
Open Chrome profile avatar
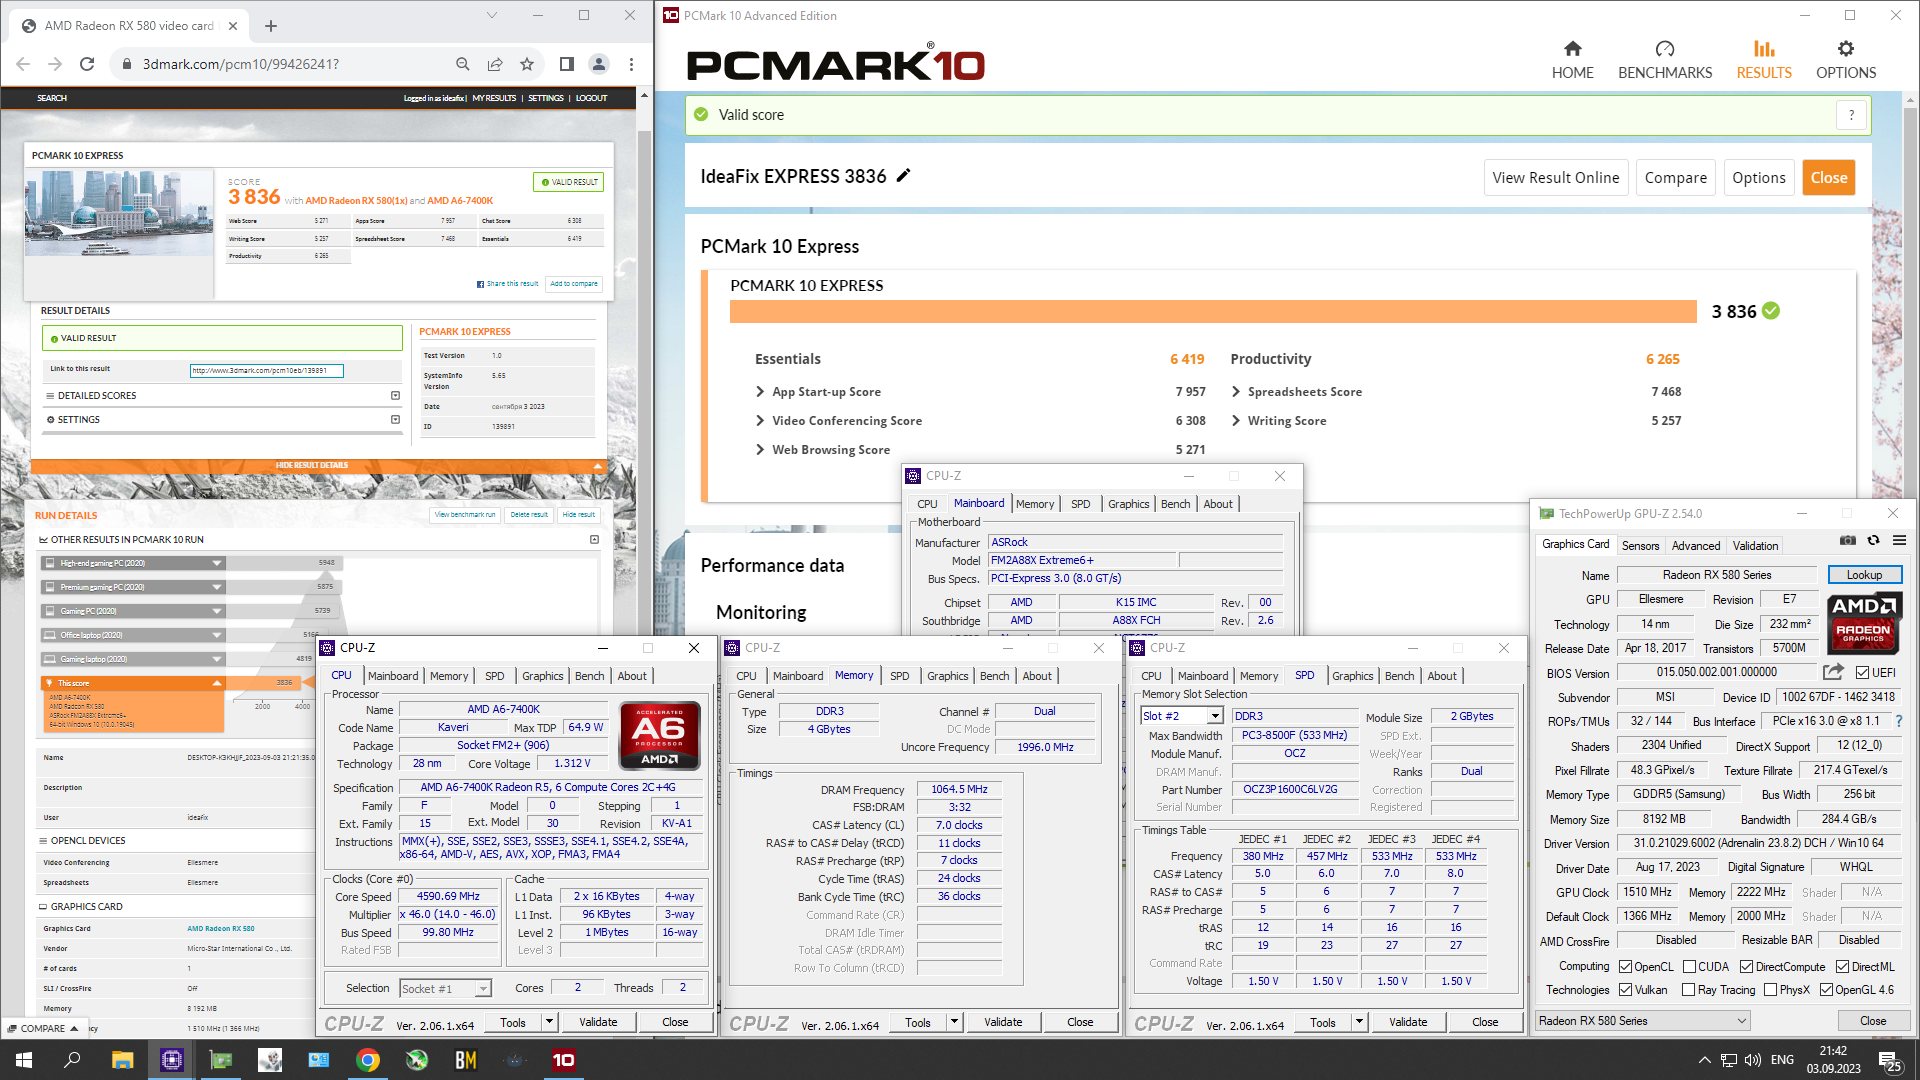pyautogui.click(x=599, y=64)
